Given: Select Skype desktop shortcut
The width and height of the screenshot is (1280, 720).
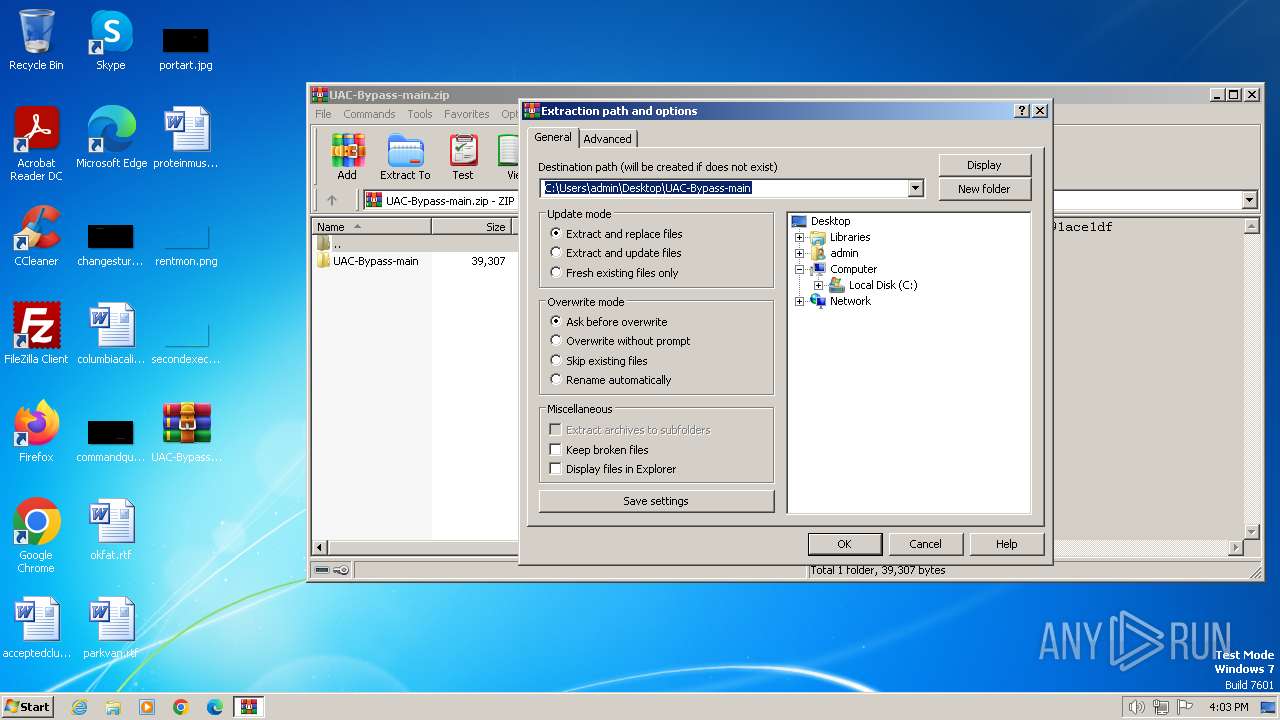Looking at the screenshot, I should point(110,40).
